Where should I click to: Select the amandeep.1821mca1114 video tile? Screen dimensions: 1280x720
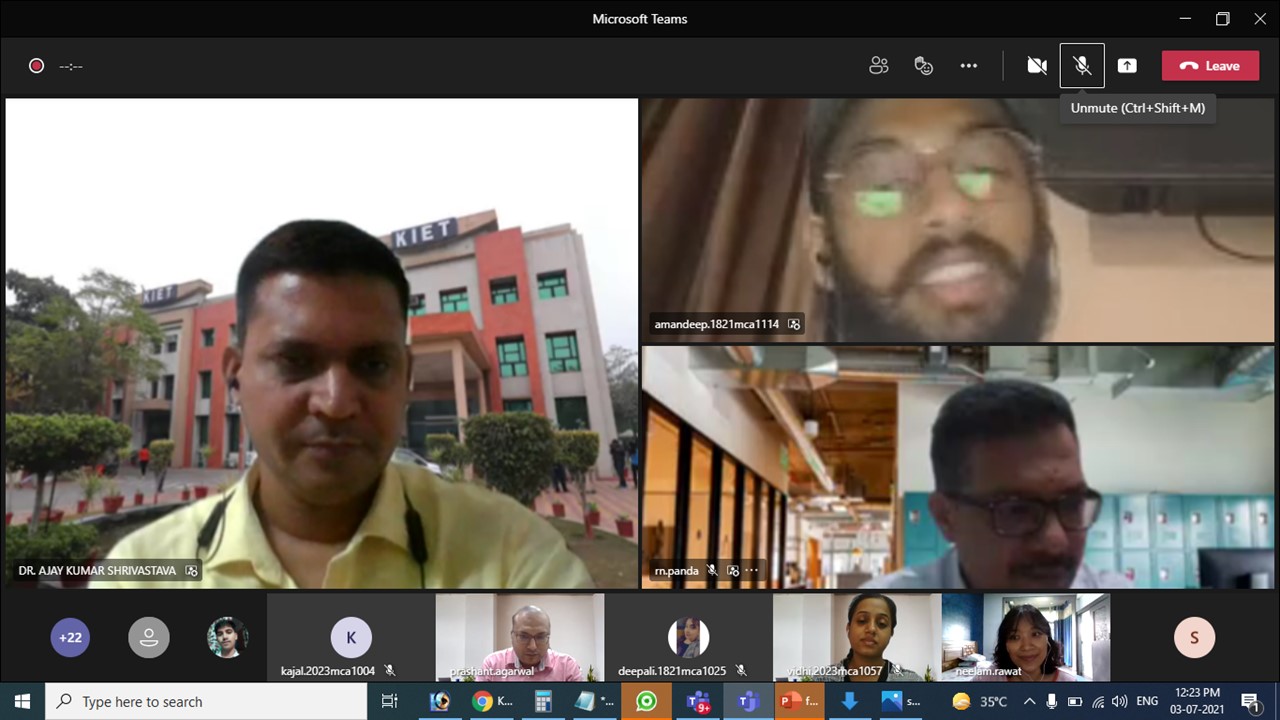(957, 220)
